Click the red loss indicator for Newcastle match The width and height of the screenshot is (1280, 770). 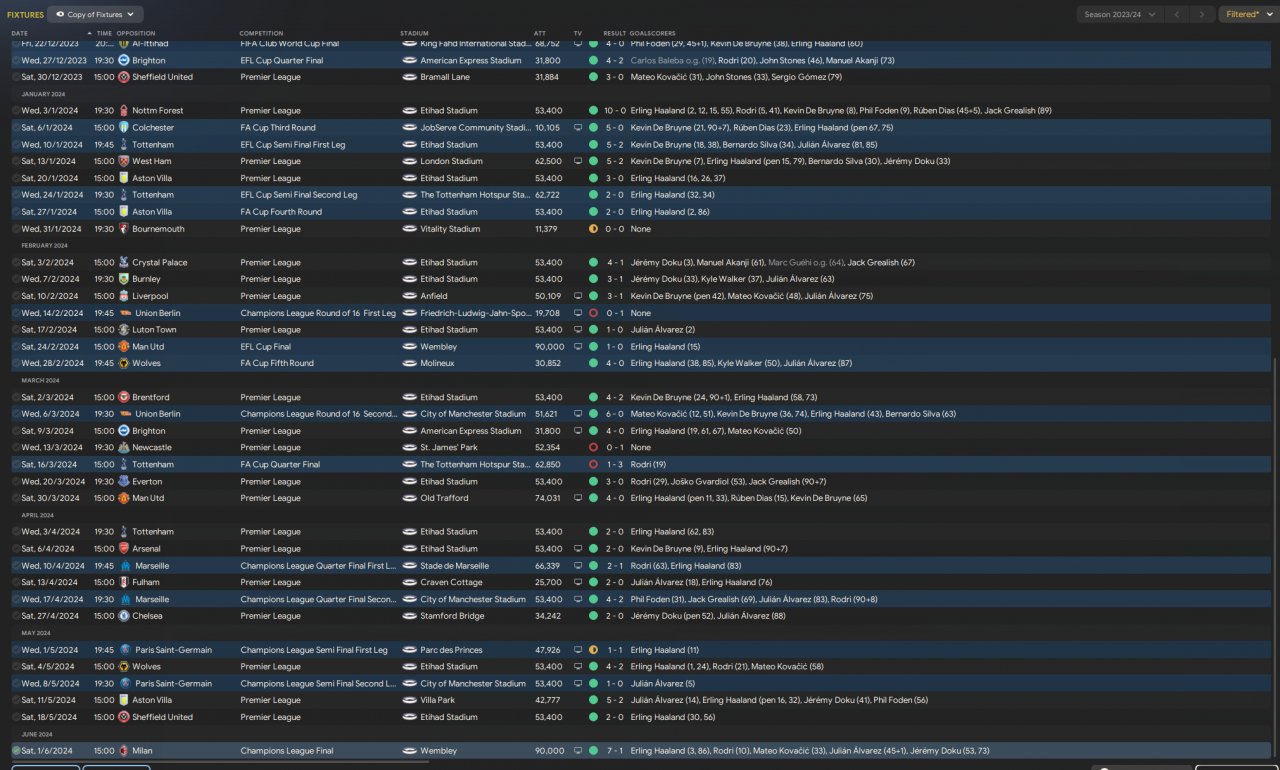click(x=593, y=448)
